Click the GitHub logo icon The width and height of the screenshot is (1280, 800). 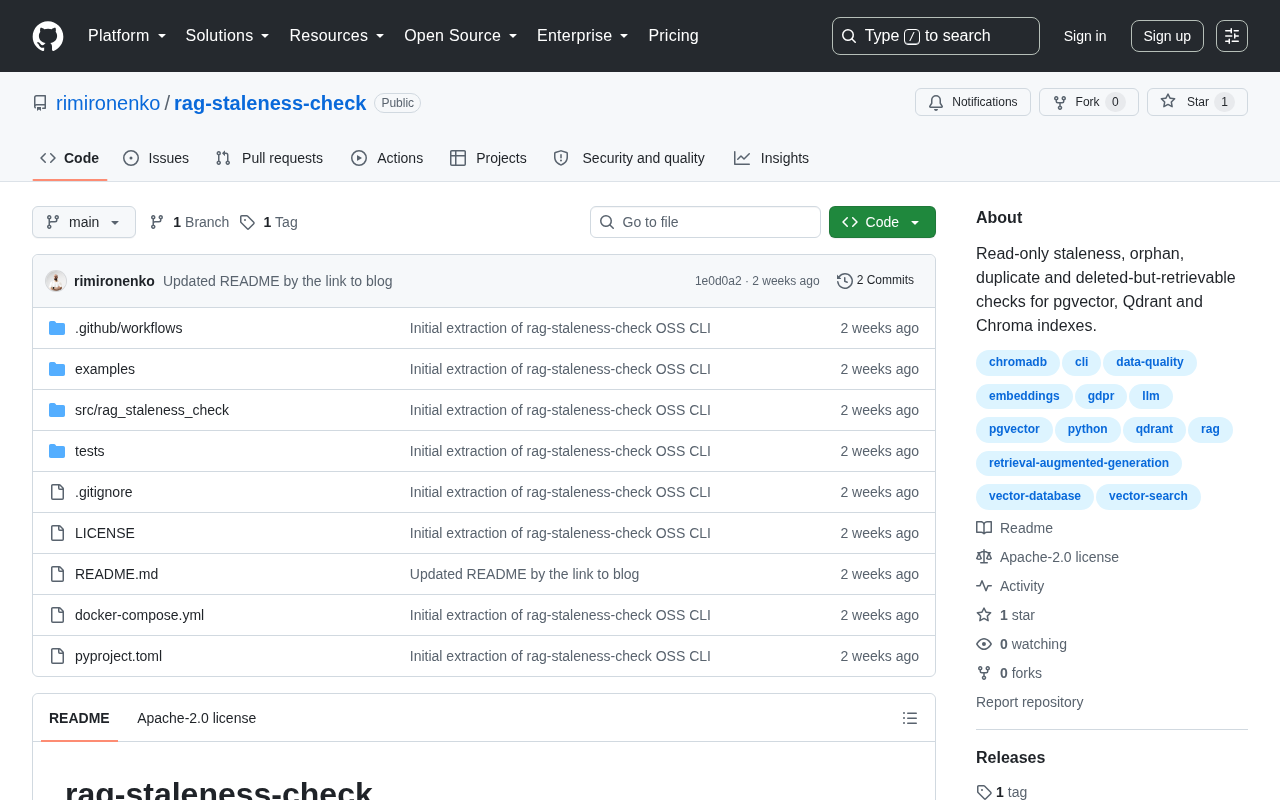(x=48, y=36)
